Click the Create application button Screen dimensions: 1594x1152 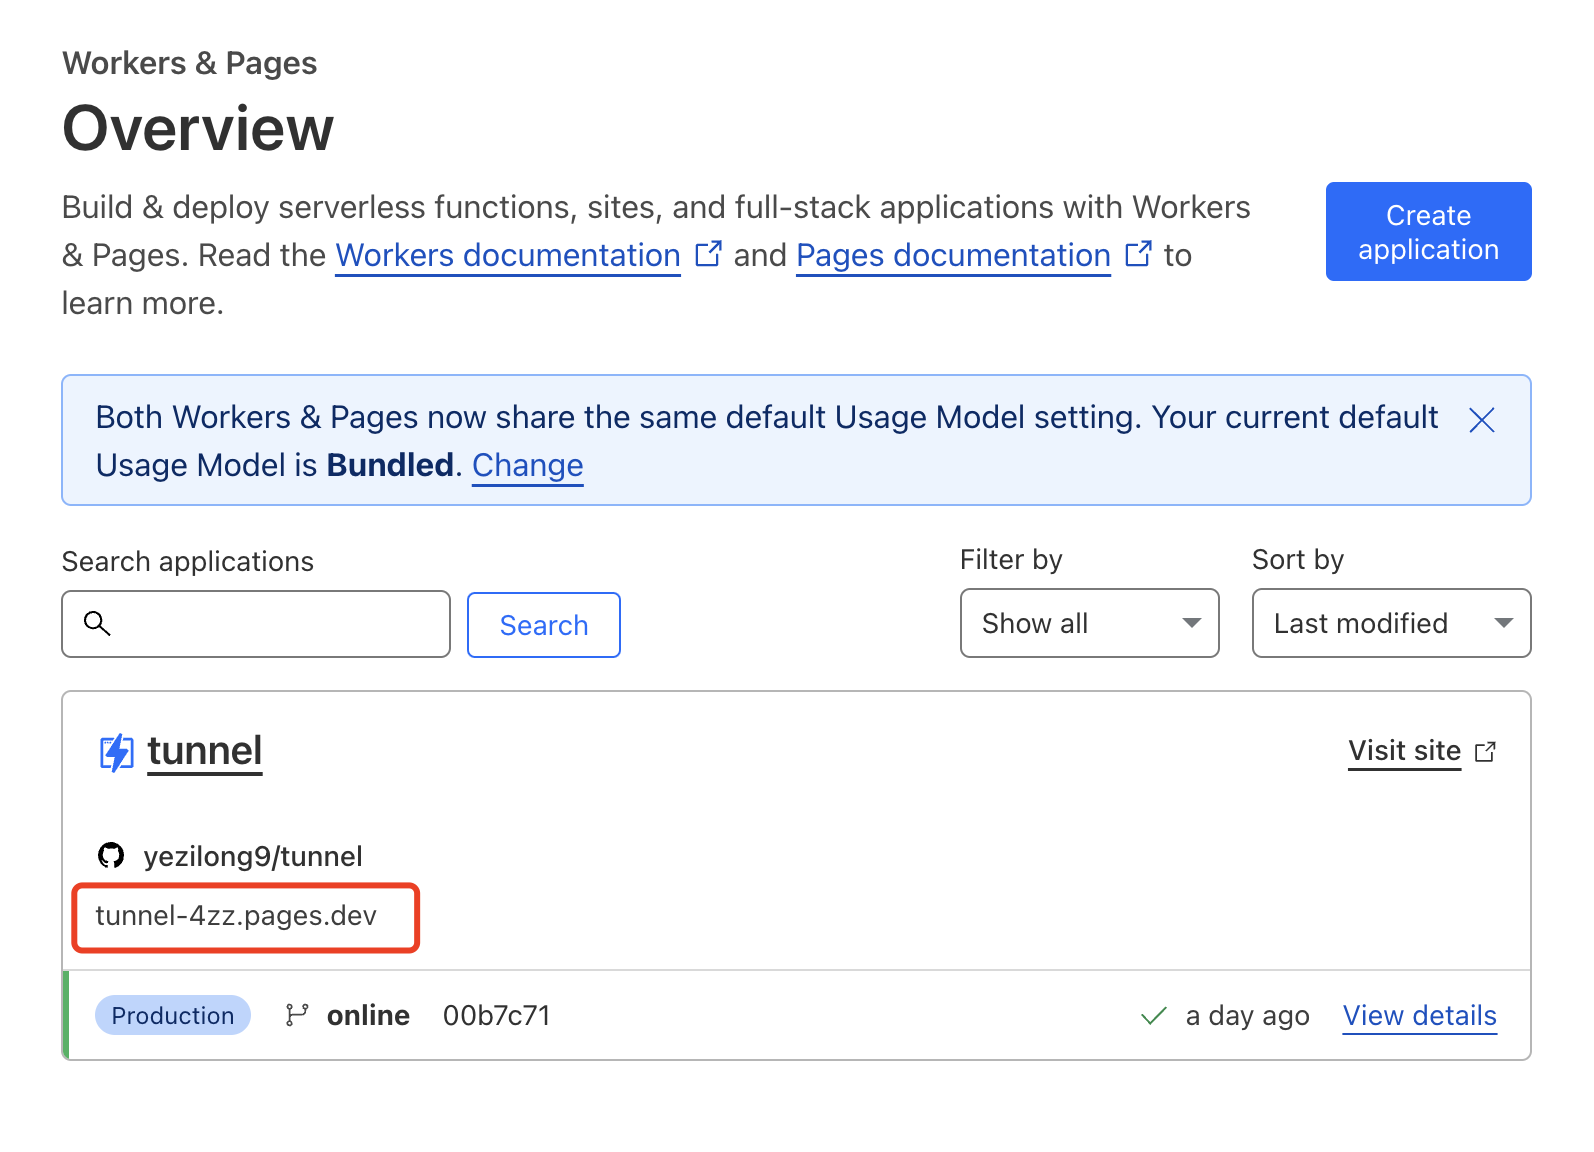pos(1428,232)
